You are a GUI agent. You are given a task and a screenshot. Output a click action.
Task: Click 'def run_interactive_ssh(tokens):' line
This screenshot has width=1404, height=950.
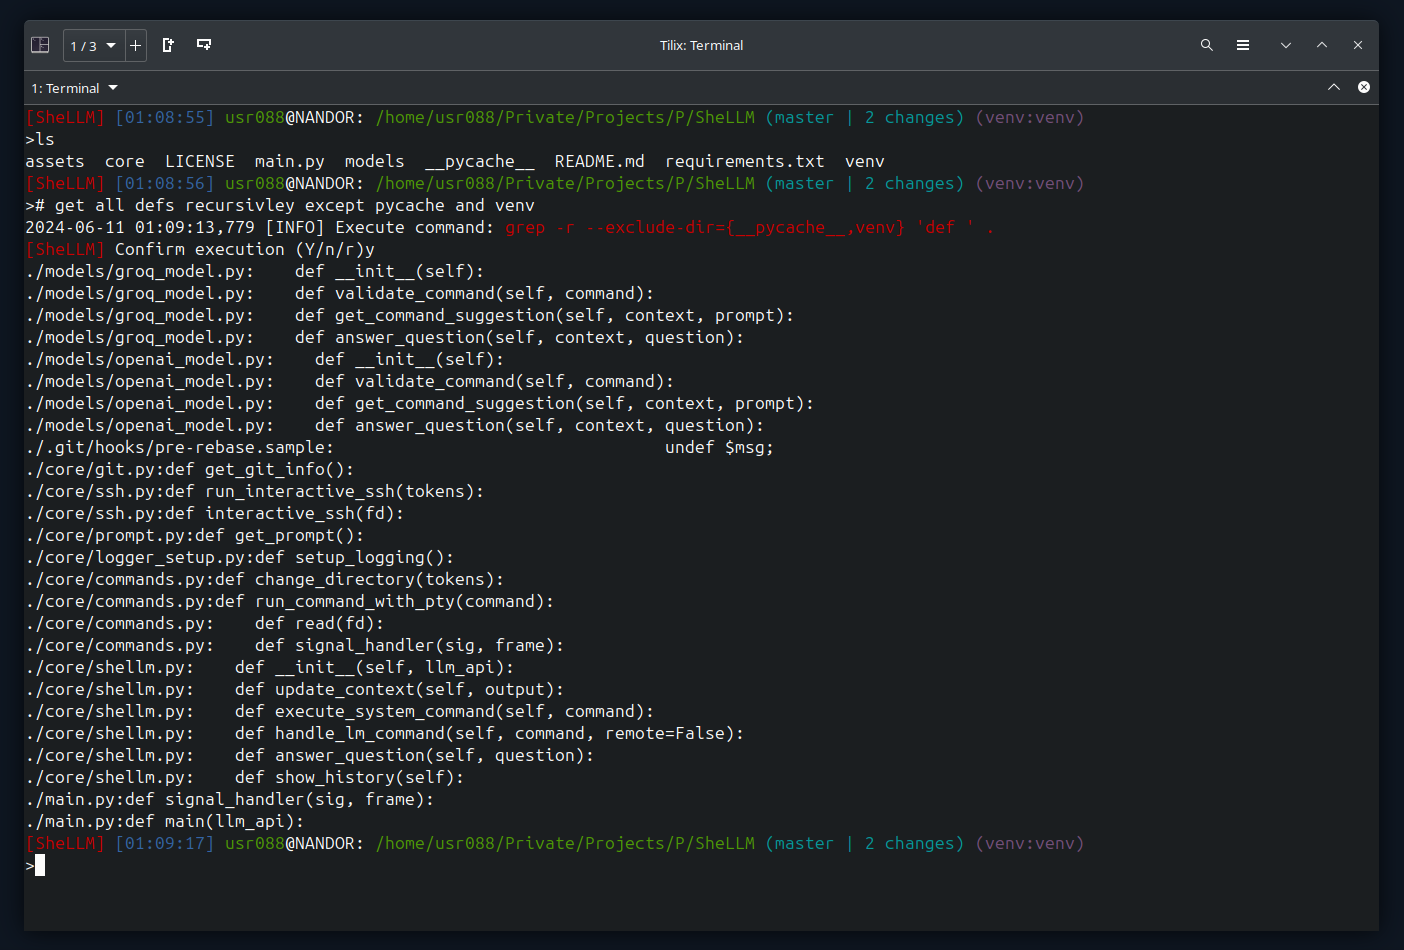point(325,491)
